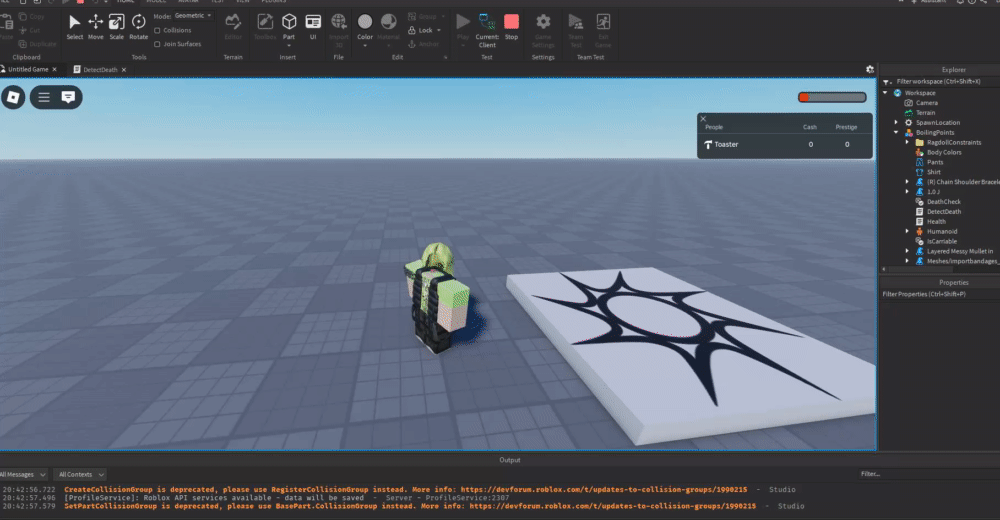Viewport: 1000px width, 520px height.
Task: Select the Pants item in Explorer
Action: (x=929, y=162)
